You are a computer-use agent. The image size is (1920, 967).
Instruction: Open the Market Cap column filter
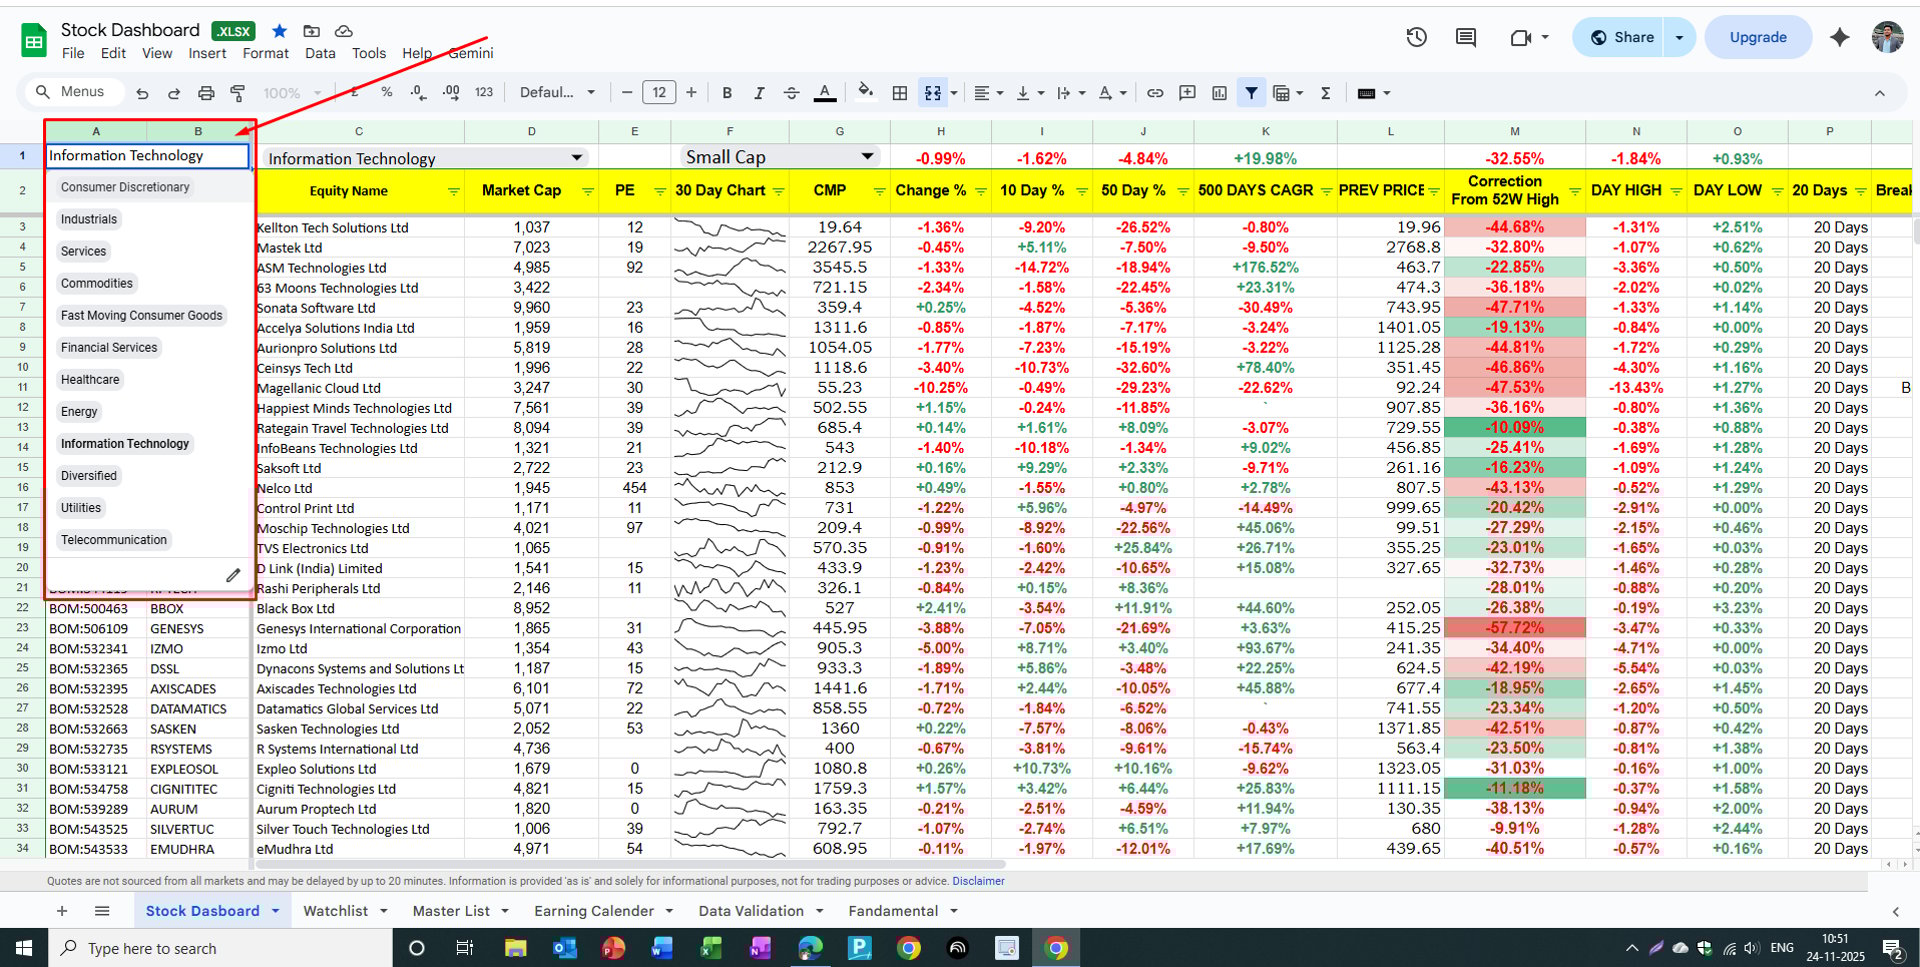pyautogui.click(x=587, y=191)
